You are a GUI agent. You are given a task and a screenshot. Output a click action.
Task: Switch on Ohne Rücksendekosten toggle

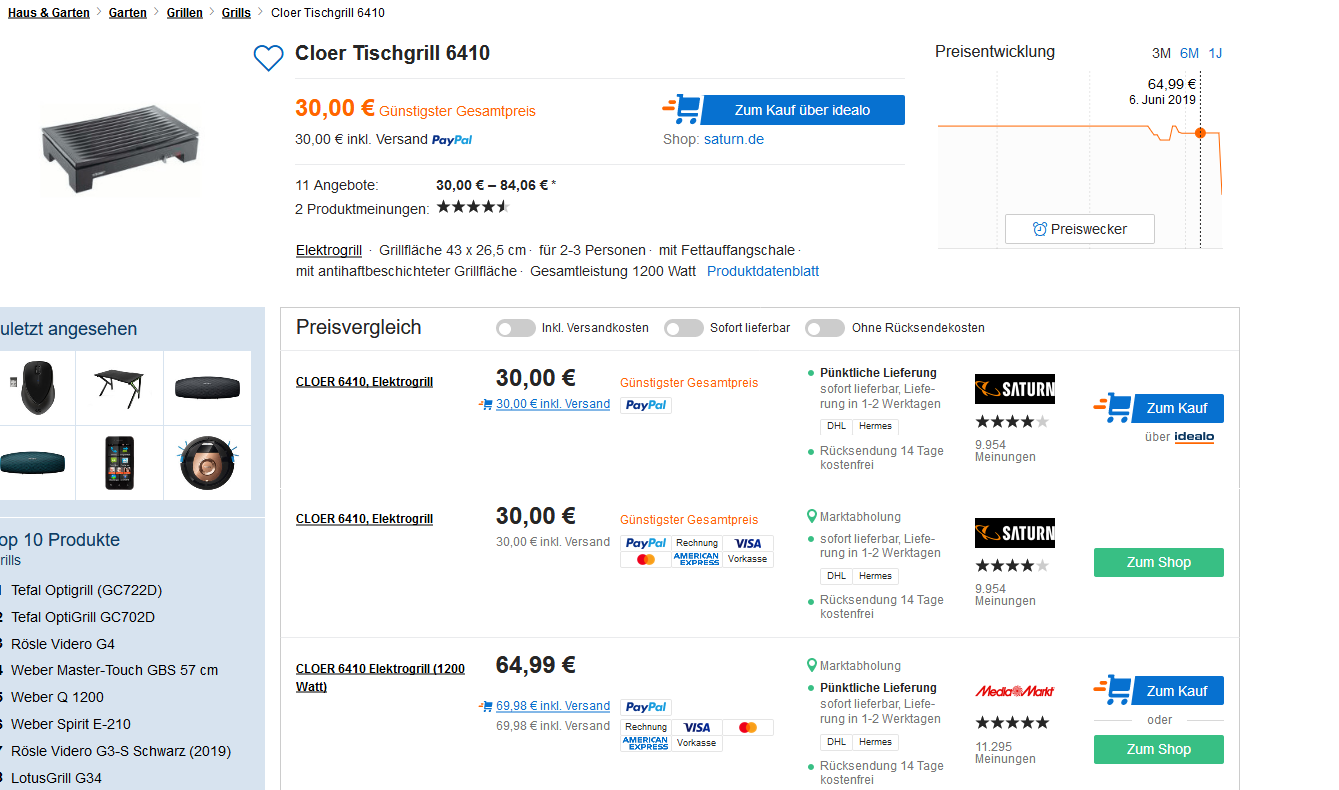coord(825,328)
